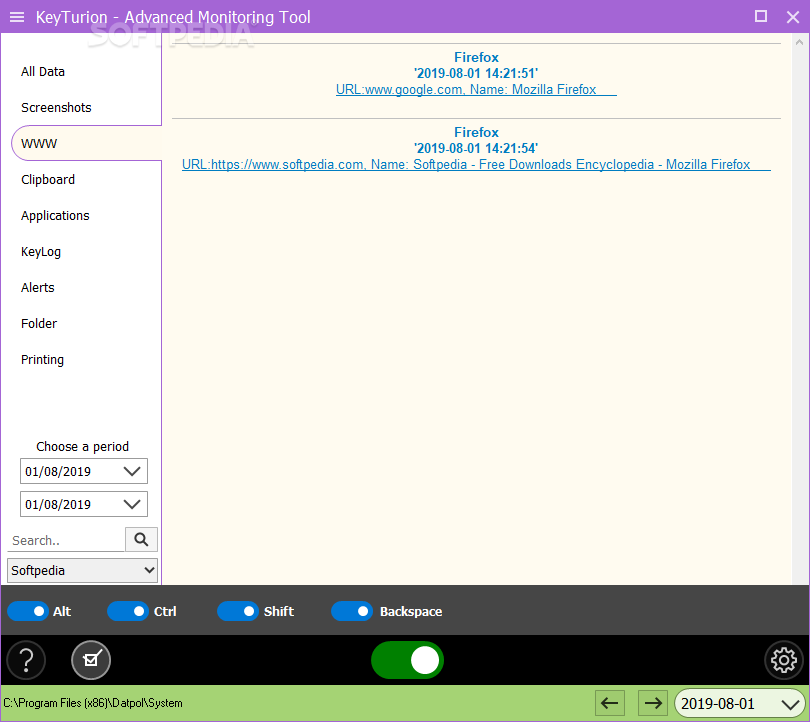Screen dimensions: 810x722
Task: Click the first Firefox entry heading
Action: (476, 57)
